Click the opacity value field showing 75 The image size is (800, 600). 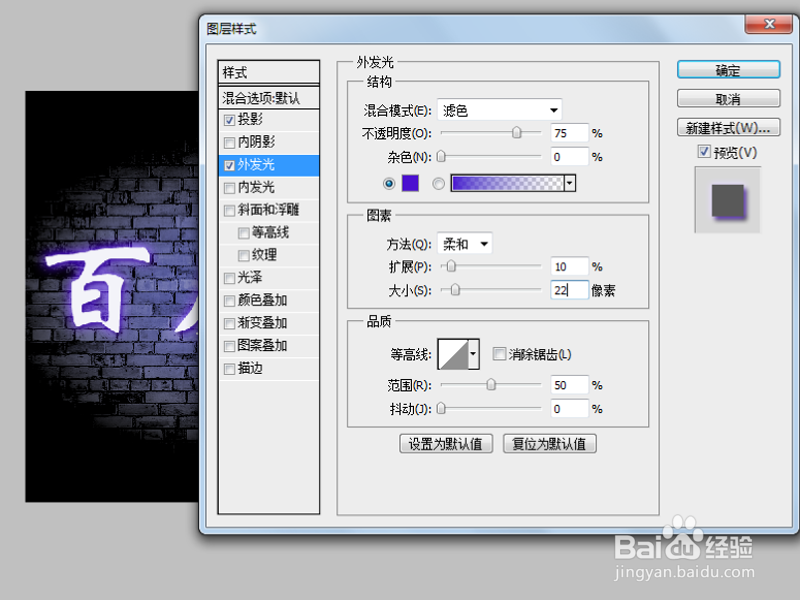click(x=569, y=133)
